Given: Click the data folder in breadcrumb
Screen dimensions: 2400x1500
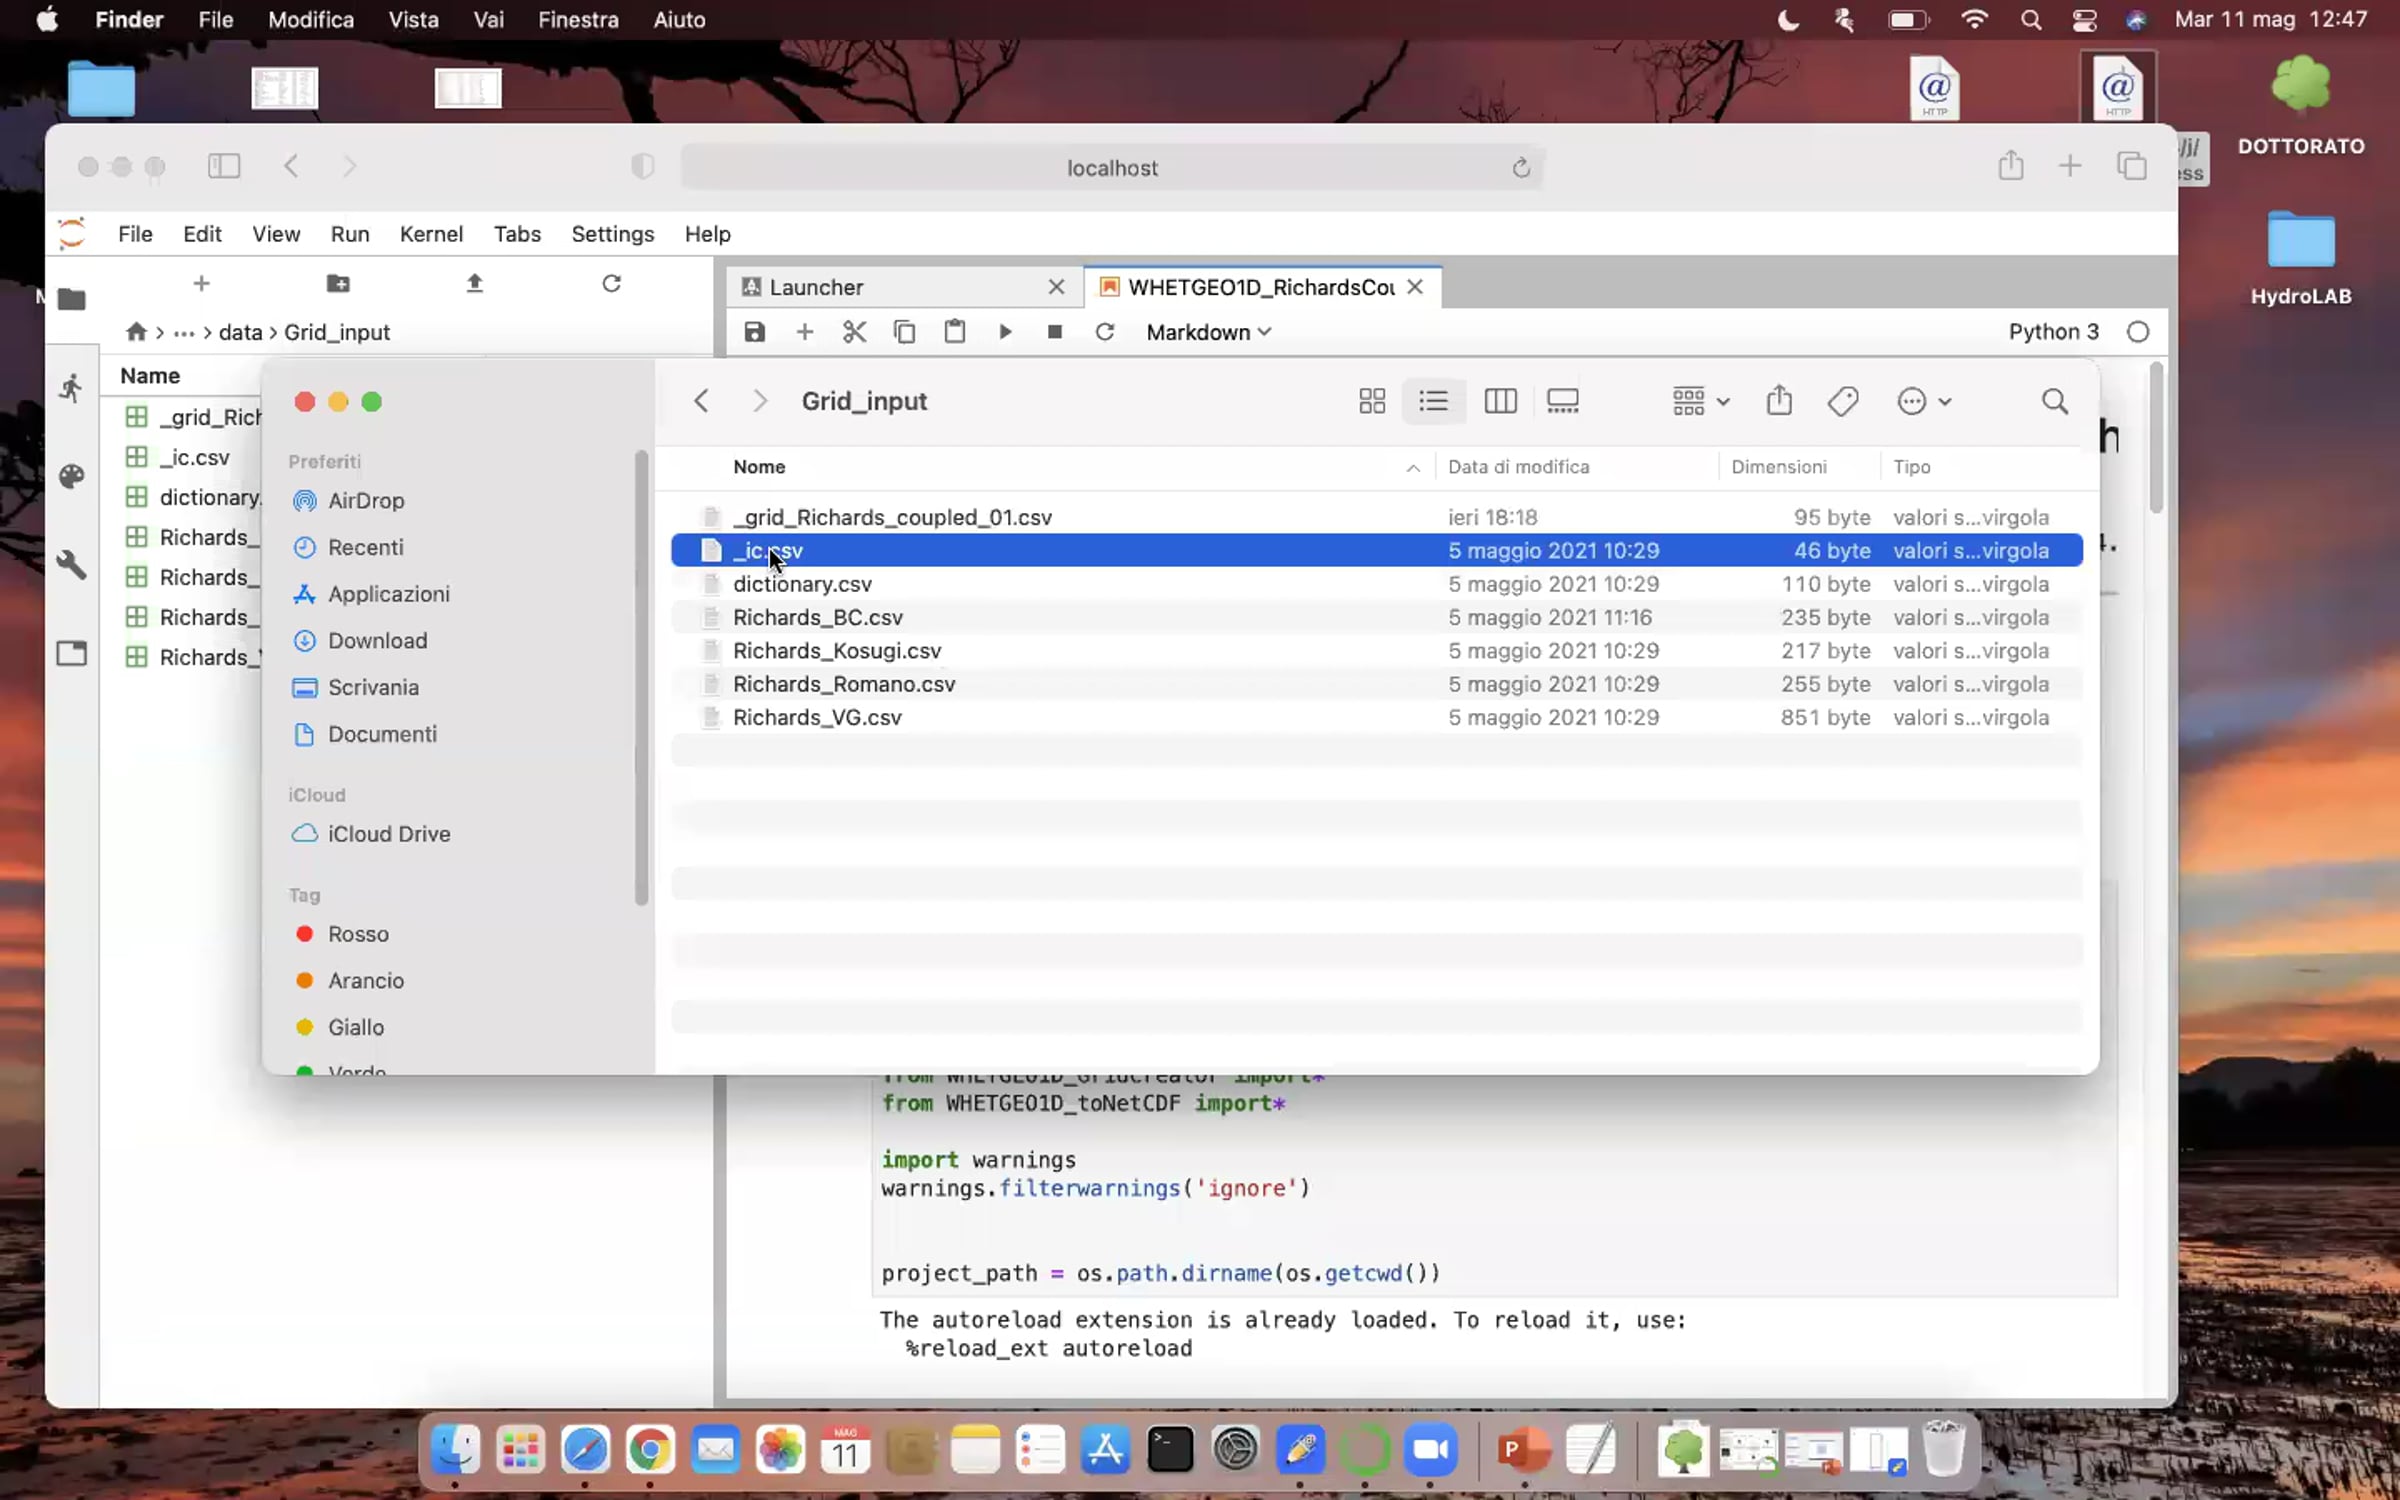Looking at the screenshot, I should (x=240, y=332).
